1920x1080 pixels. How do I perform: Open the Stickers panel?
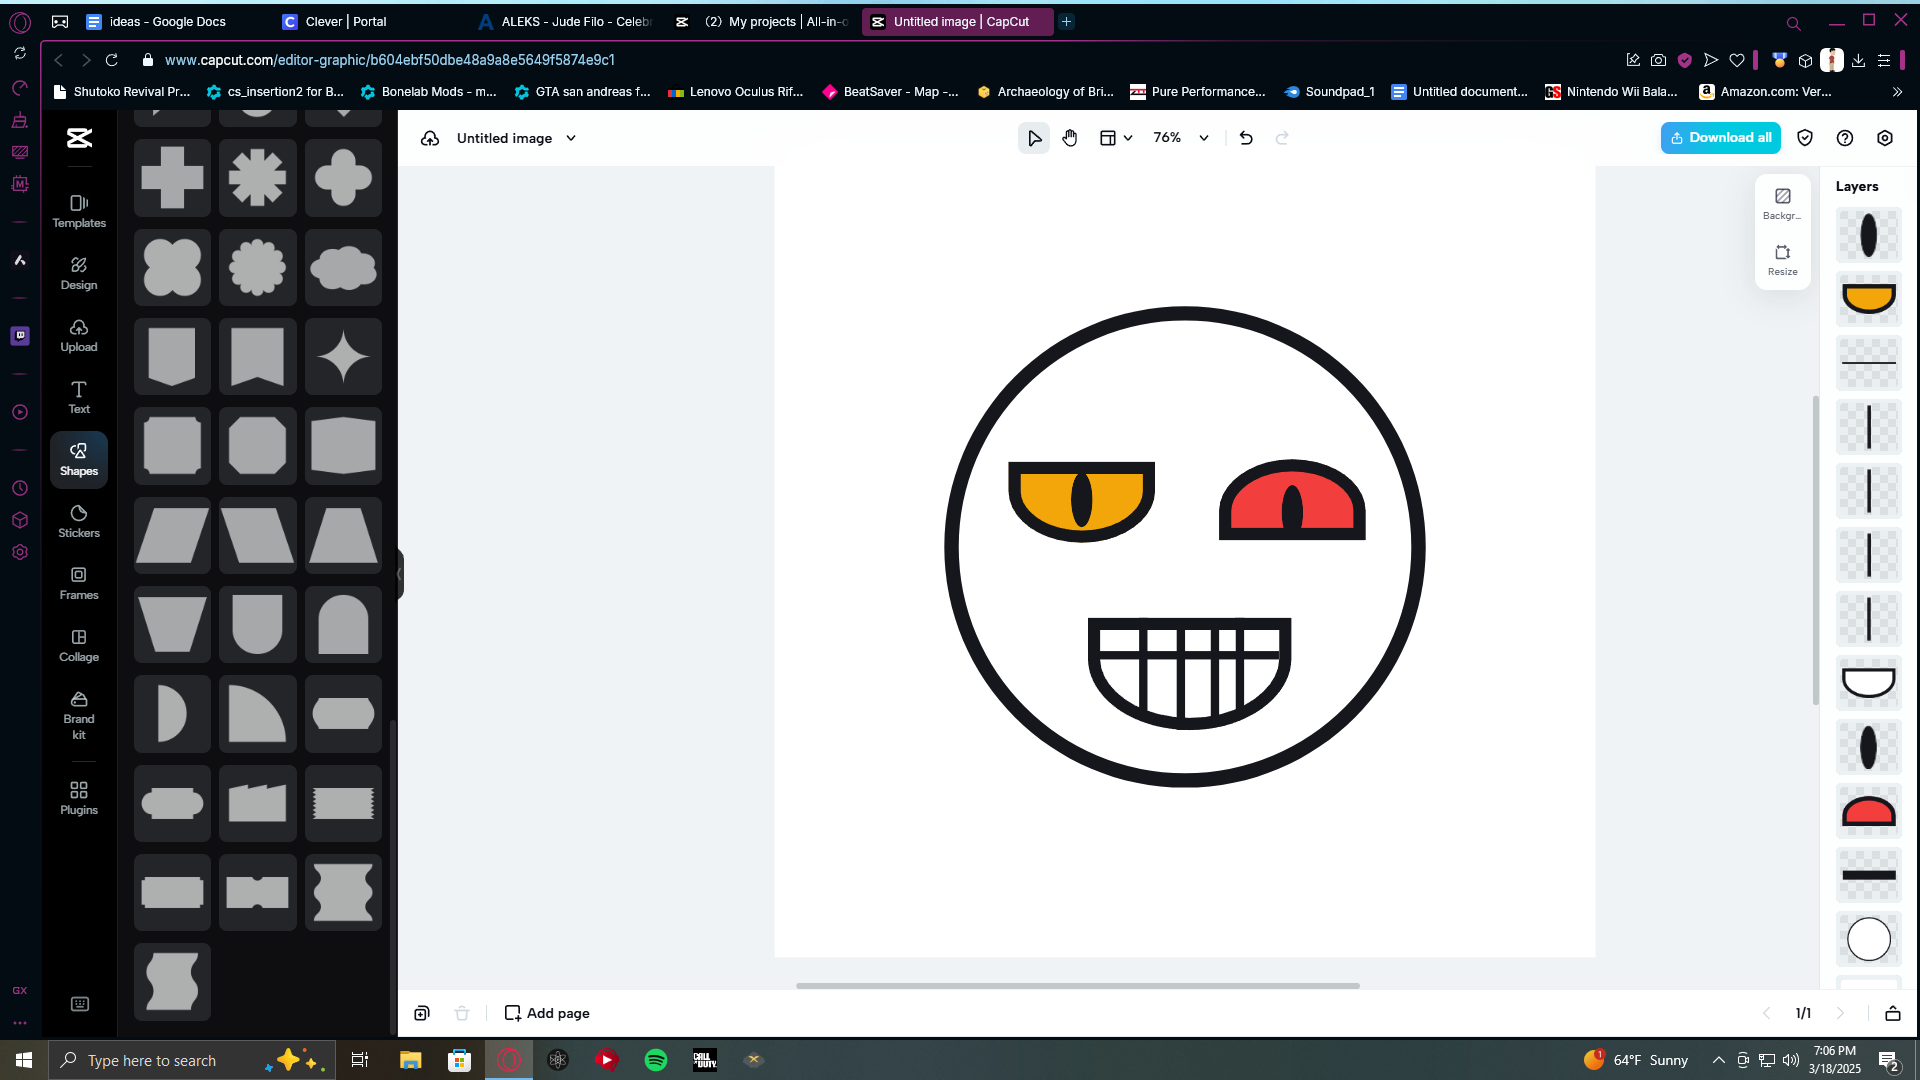click(x=79, y=521)
